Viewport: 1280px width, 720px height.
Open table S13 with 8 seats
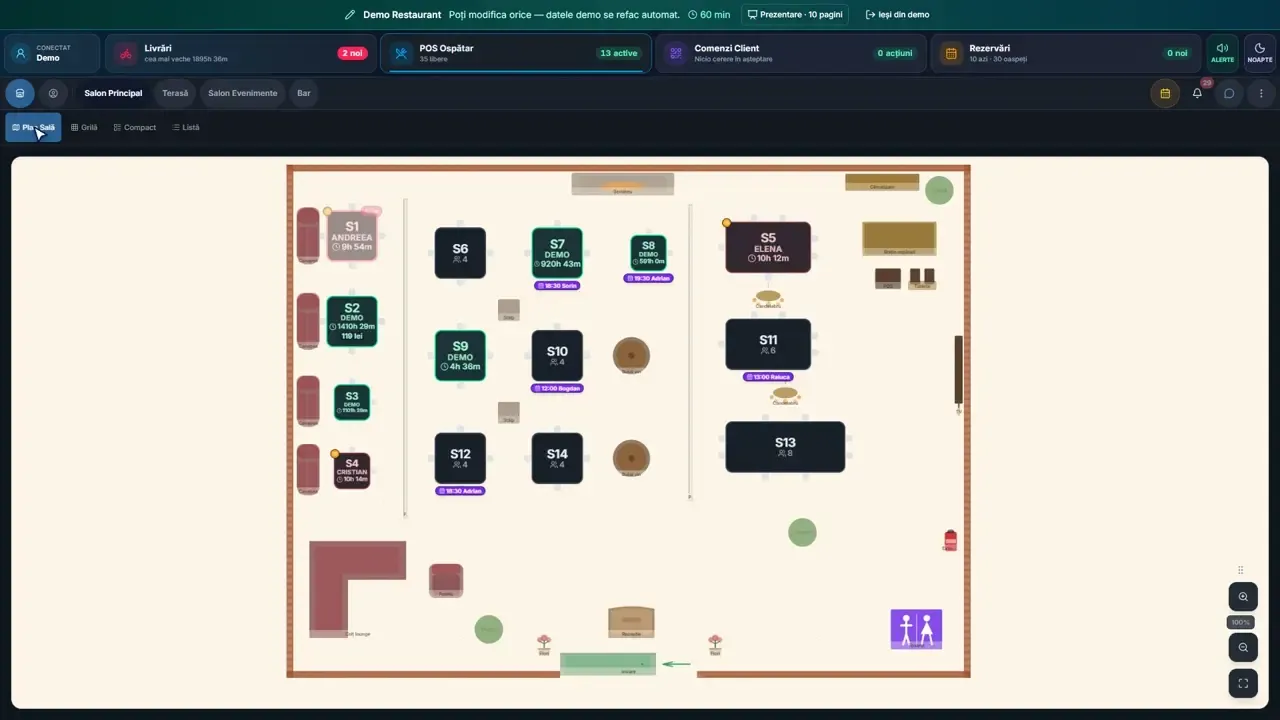pyautogui.click(x=785, y=446)
